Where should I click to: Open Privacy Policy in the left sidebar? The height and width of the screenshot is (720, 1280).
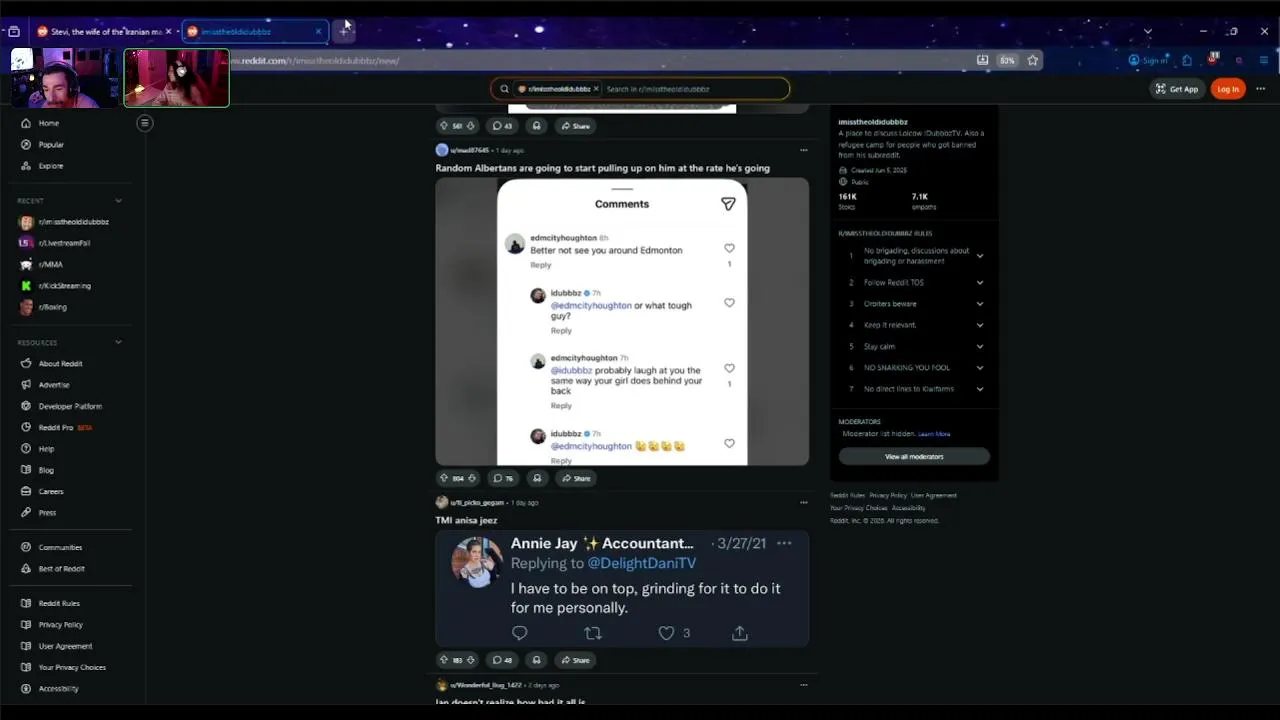click(x=60, y=625)
